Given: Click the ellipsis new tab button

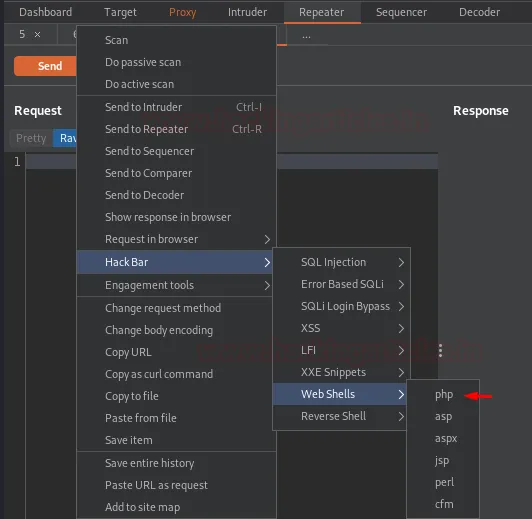Looking at the screenshot, I should [x=306, y=36].
